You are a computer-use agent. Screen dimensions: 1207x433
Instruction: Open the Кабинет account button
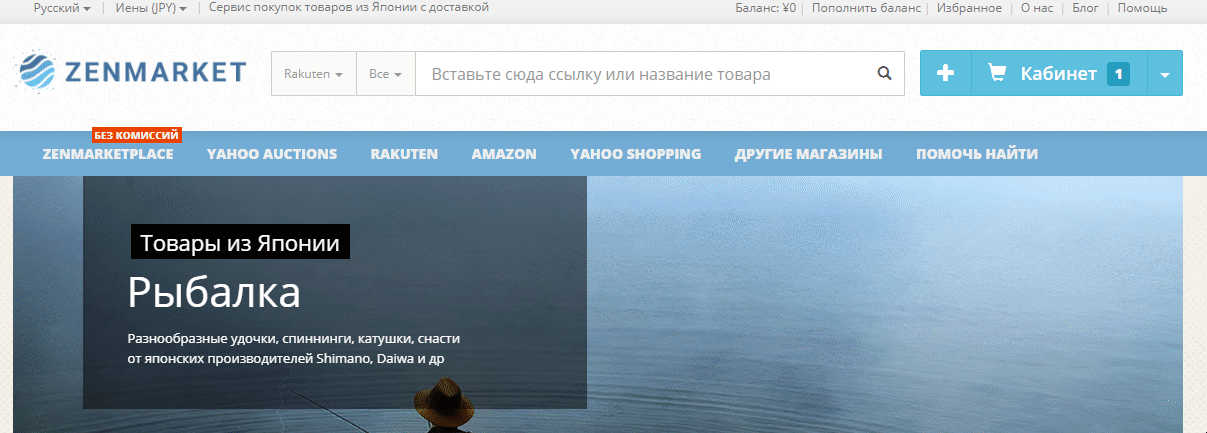tap(1058, 73)
